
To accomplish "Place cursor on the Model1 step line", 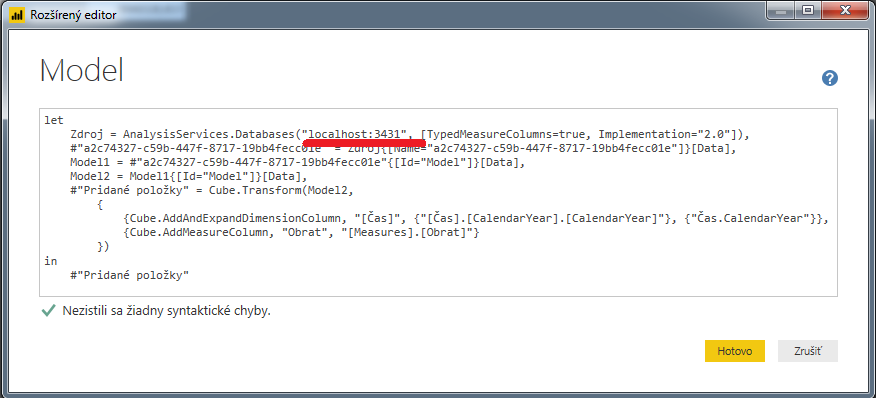I will [298, 163].
